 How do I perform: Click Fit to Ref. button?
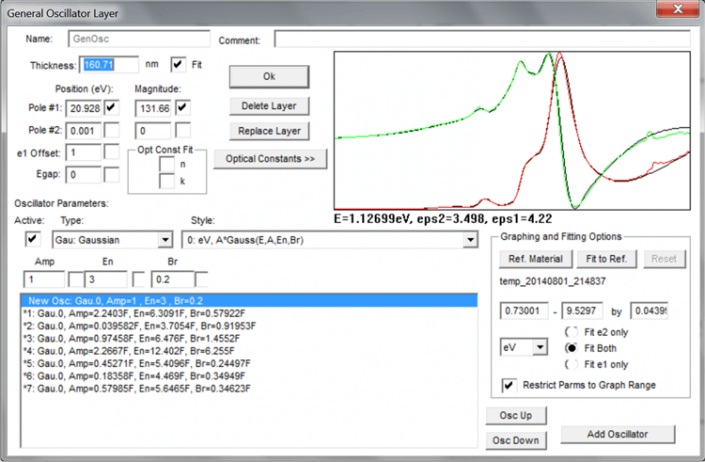pyautogui.click(x=607, y=259)
